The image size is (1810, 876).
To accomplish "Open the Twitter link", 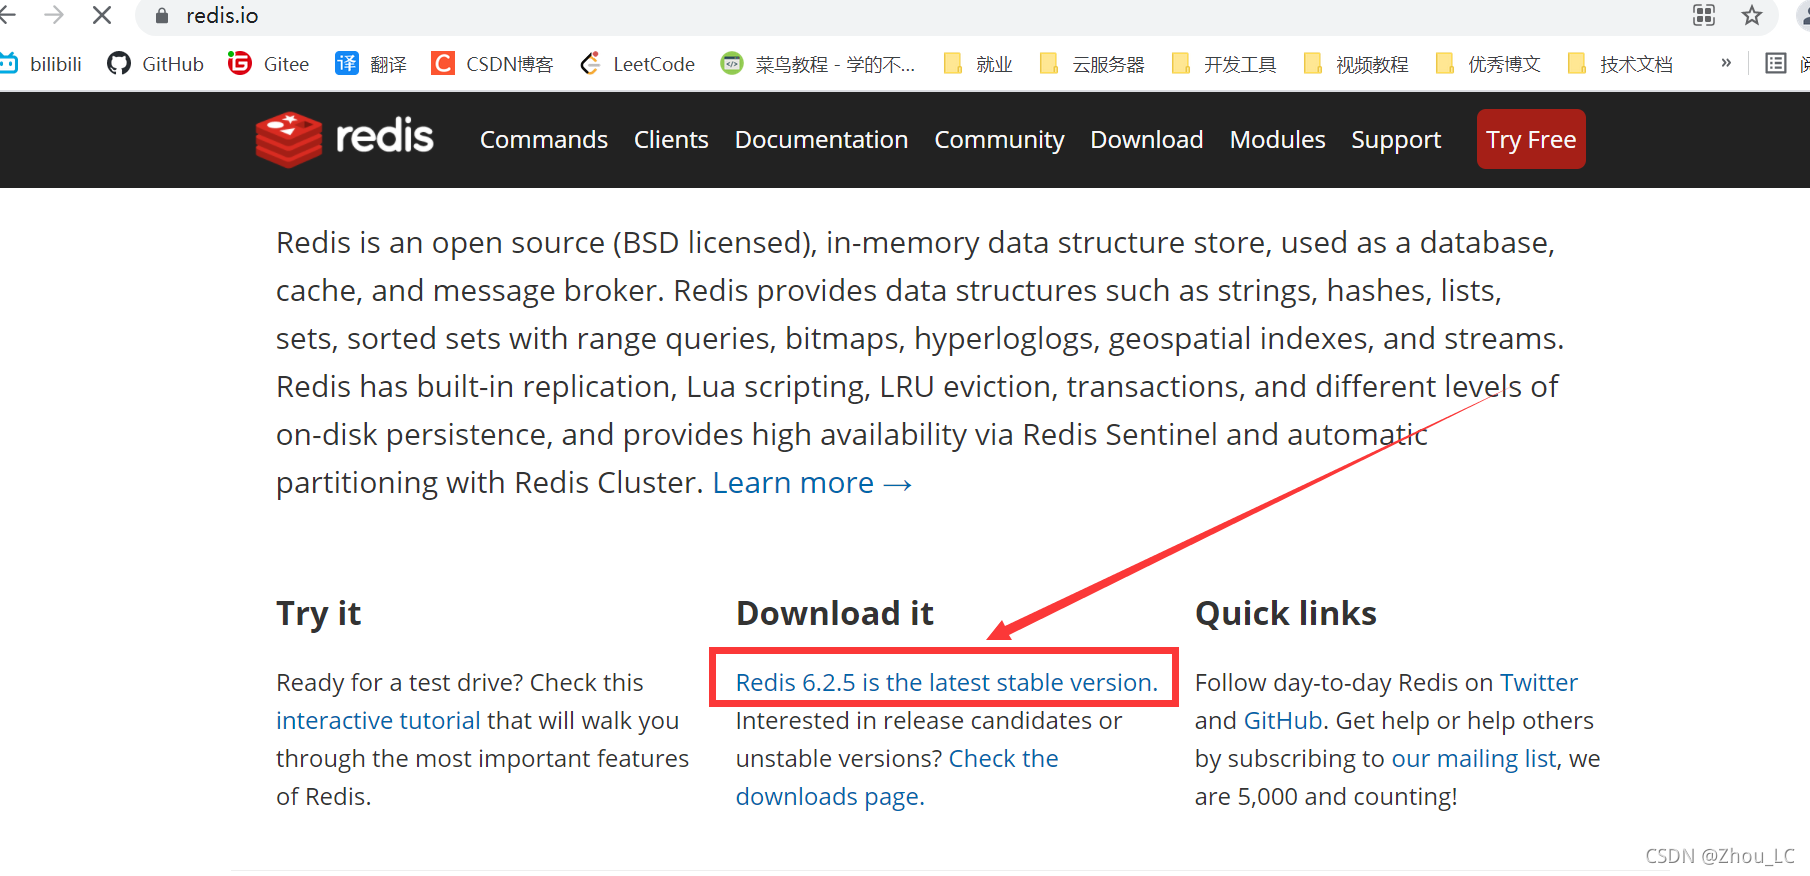I will click(1538, 683).
